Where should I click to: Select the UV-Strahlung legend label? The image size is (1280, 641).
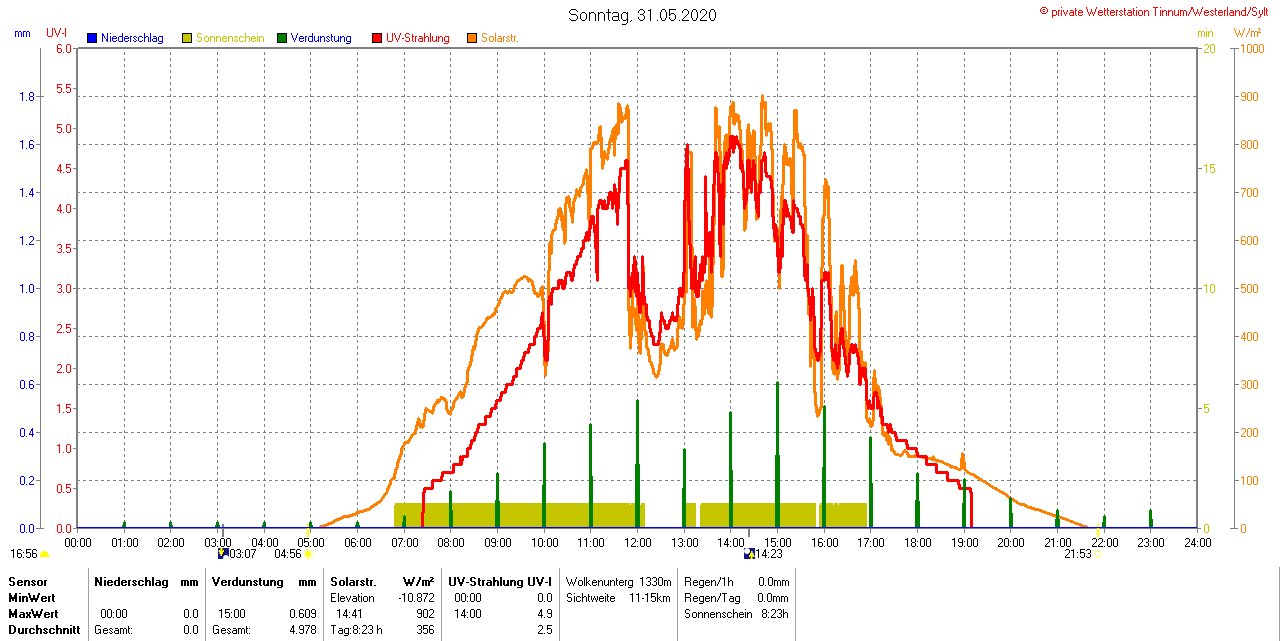coord(418,38)
